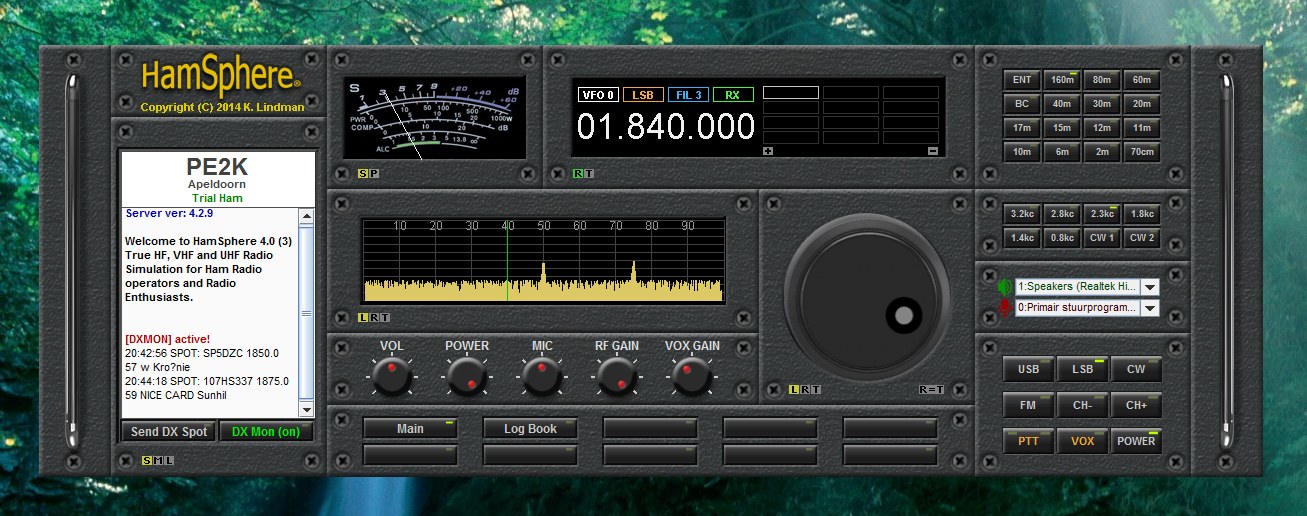Screen dimensions: 1307x516
Task: Click chat scrollbar down arrow
Action: [306, 410]
